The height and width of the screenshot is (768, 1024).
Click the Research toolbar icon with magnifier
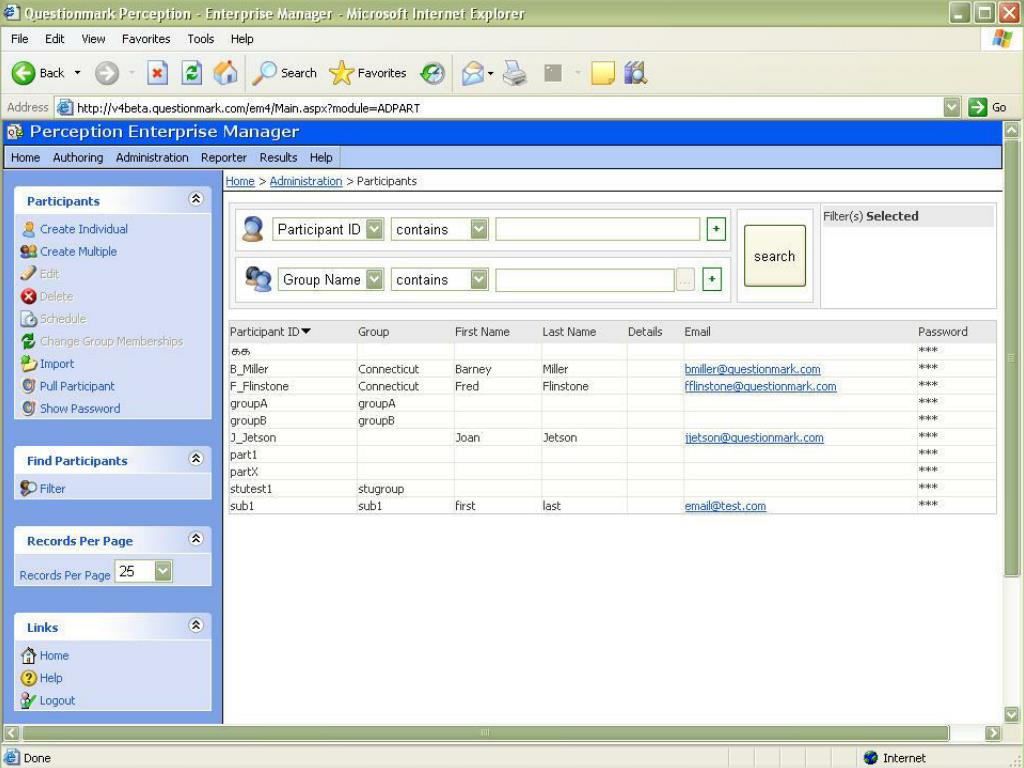click(635, 73)
